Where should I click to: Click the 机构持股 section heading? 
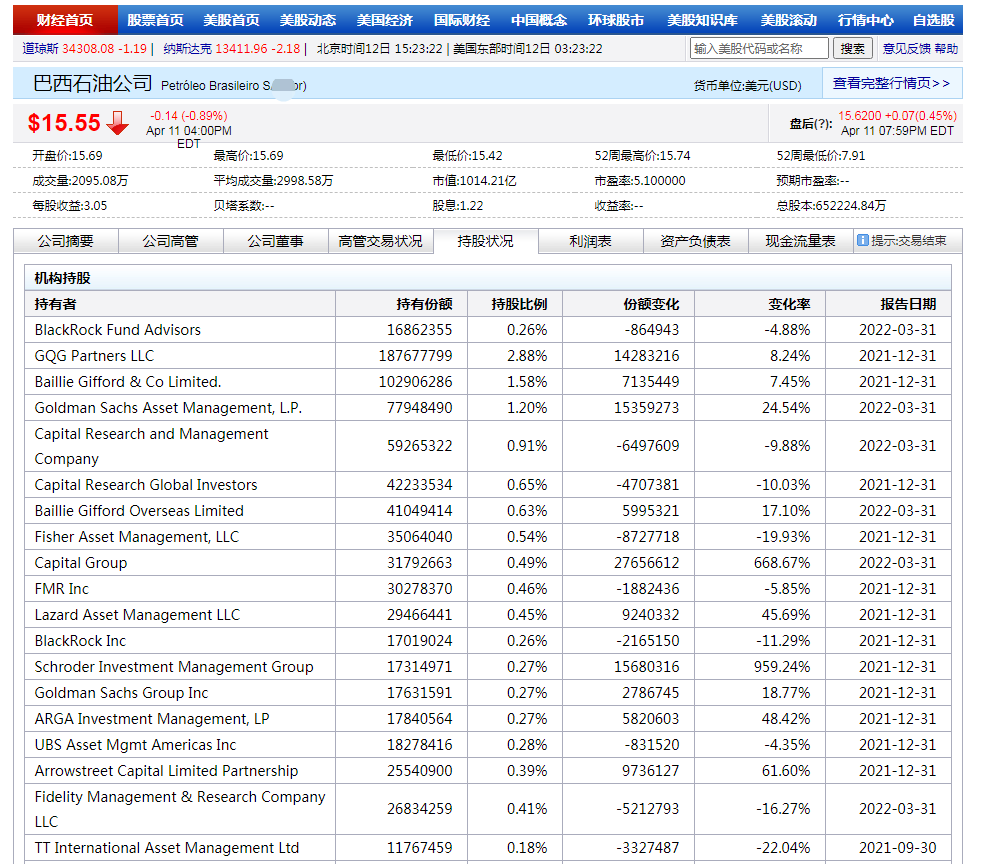pyautogui.click(x=62, y=278)
